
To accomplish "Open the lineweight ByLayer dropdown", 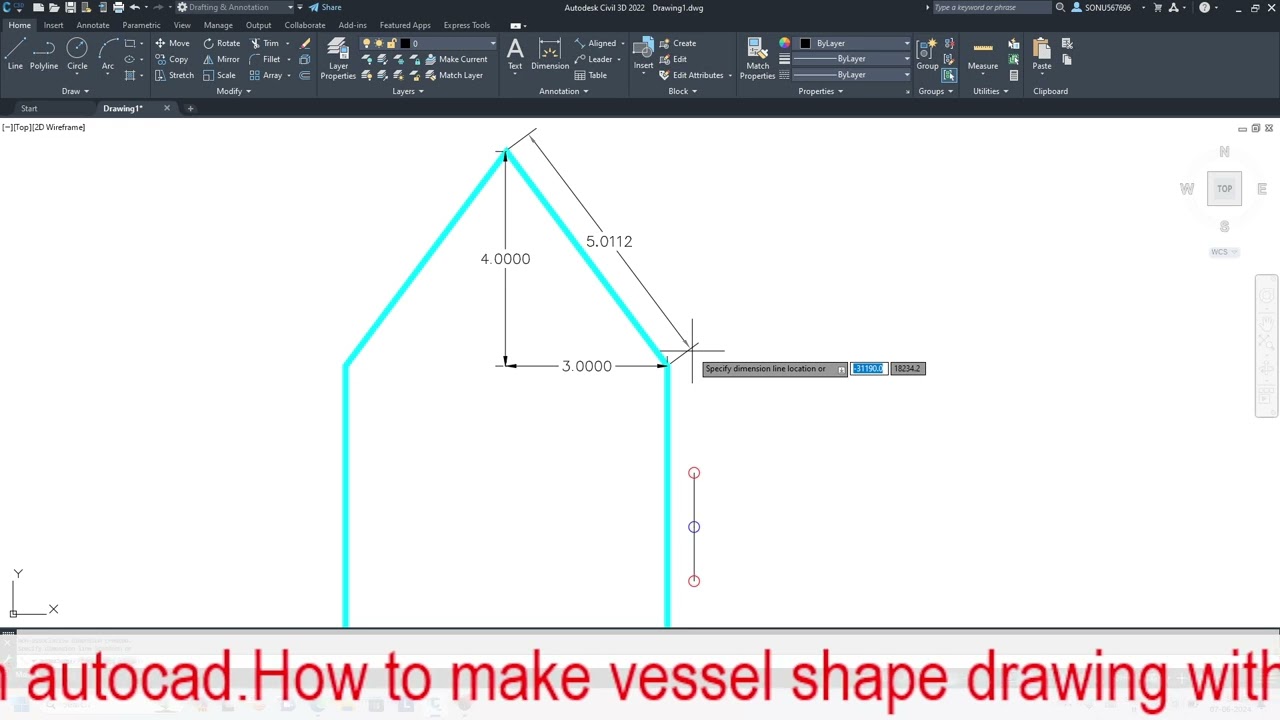I will pos(852,59).
